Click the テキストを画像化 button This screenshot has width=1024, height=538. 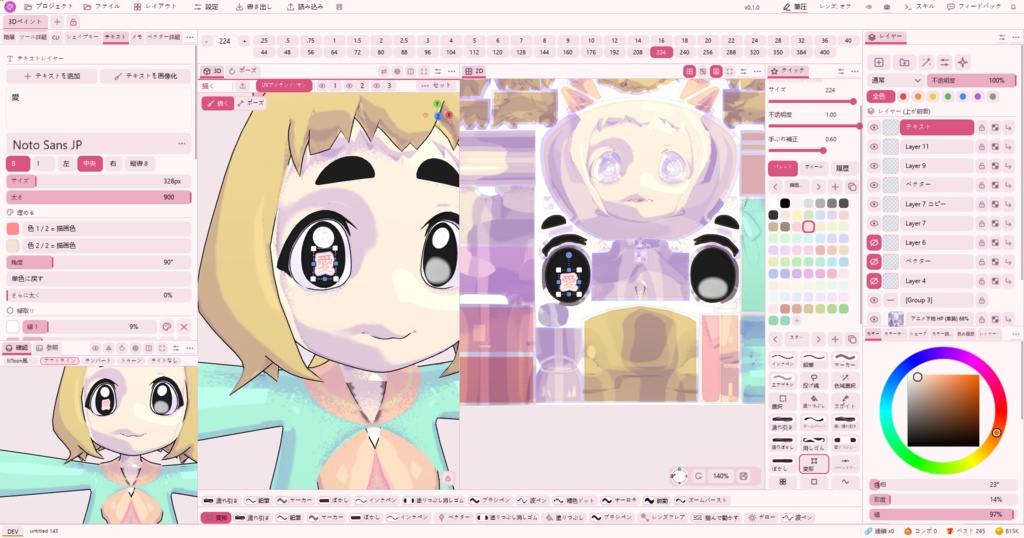[146, 76]
